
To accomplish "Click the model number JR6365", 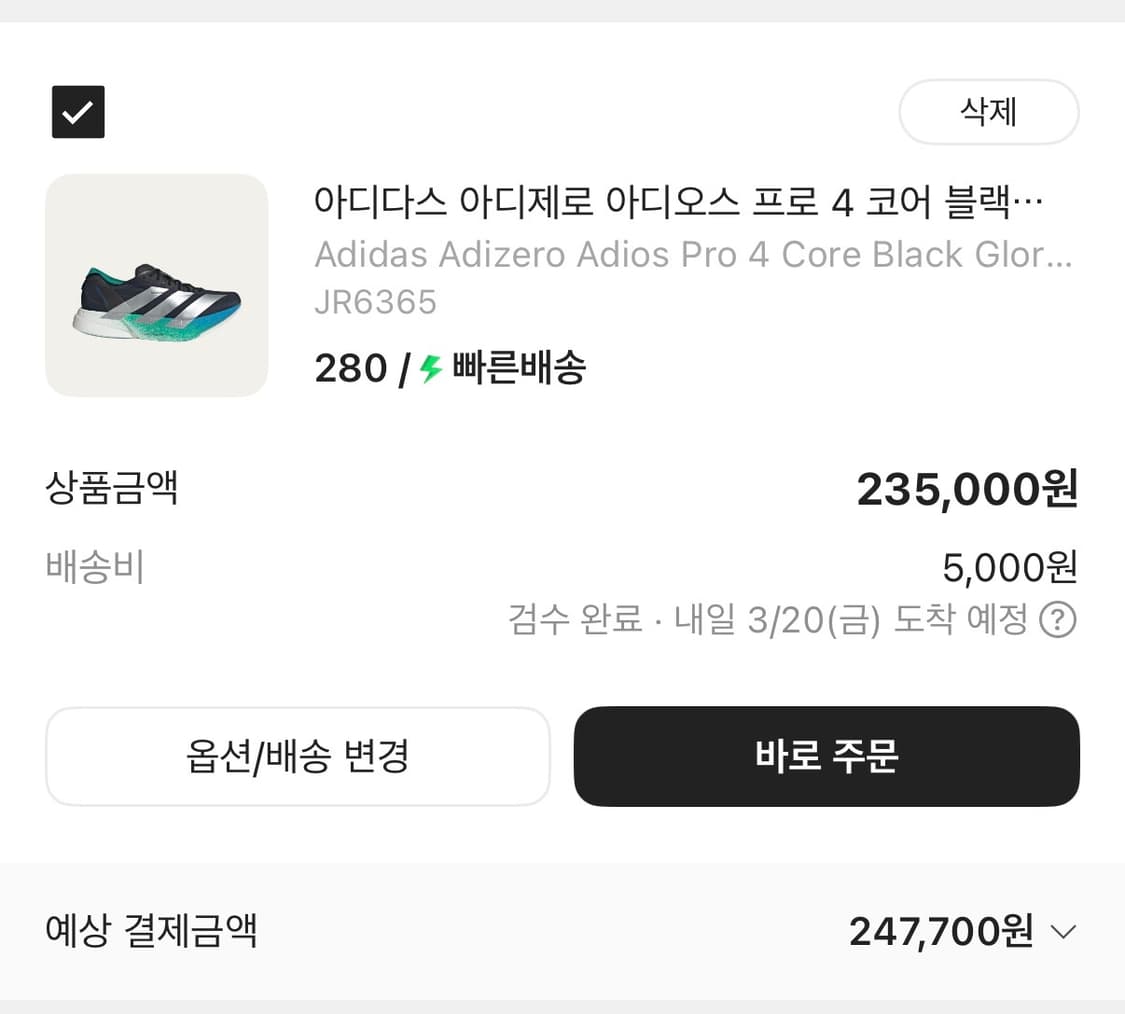I will point(376,303).
